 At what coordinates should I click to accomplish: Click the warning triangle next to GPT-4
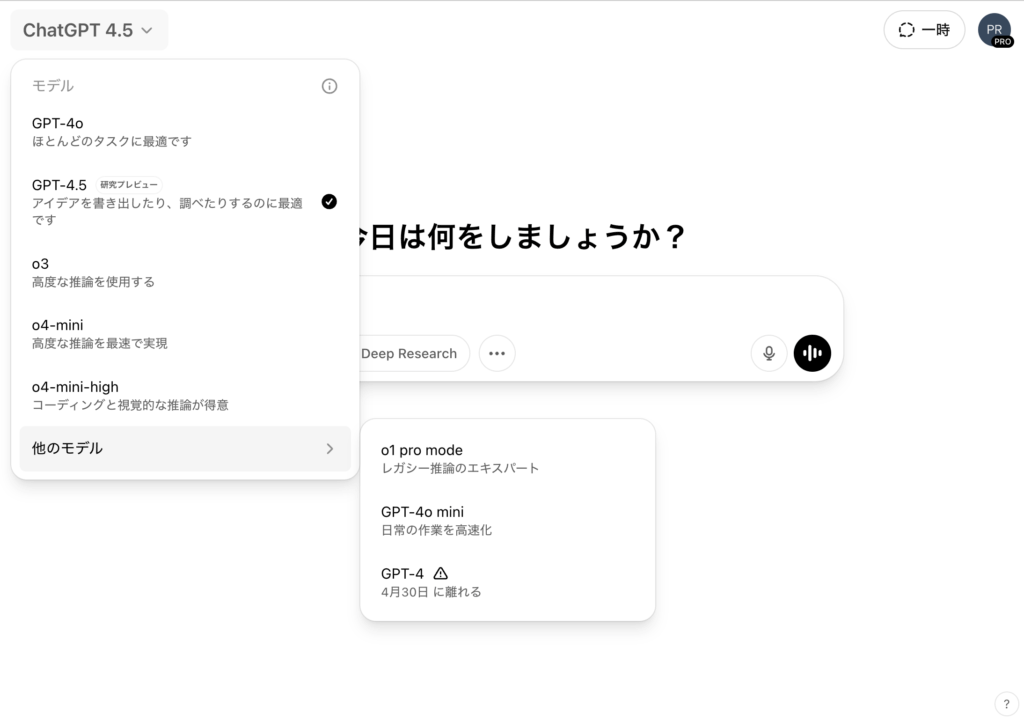coord(441,573)
